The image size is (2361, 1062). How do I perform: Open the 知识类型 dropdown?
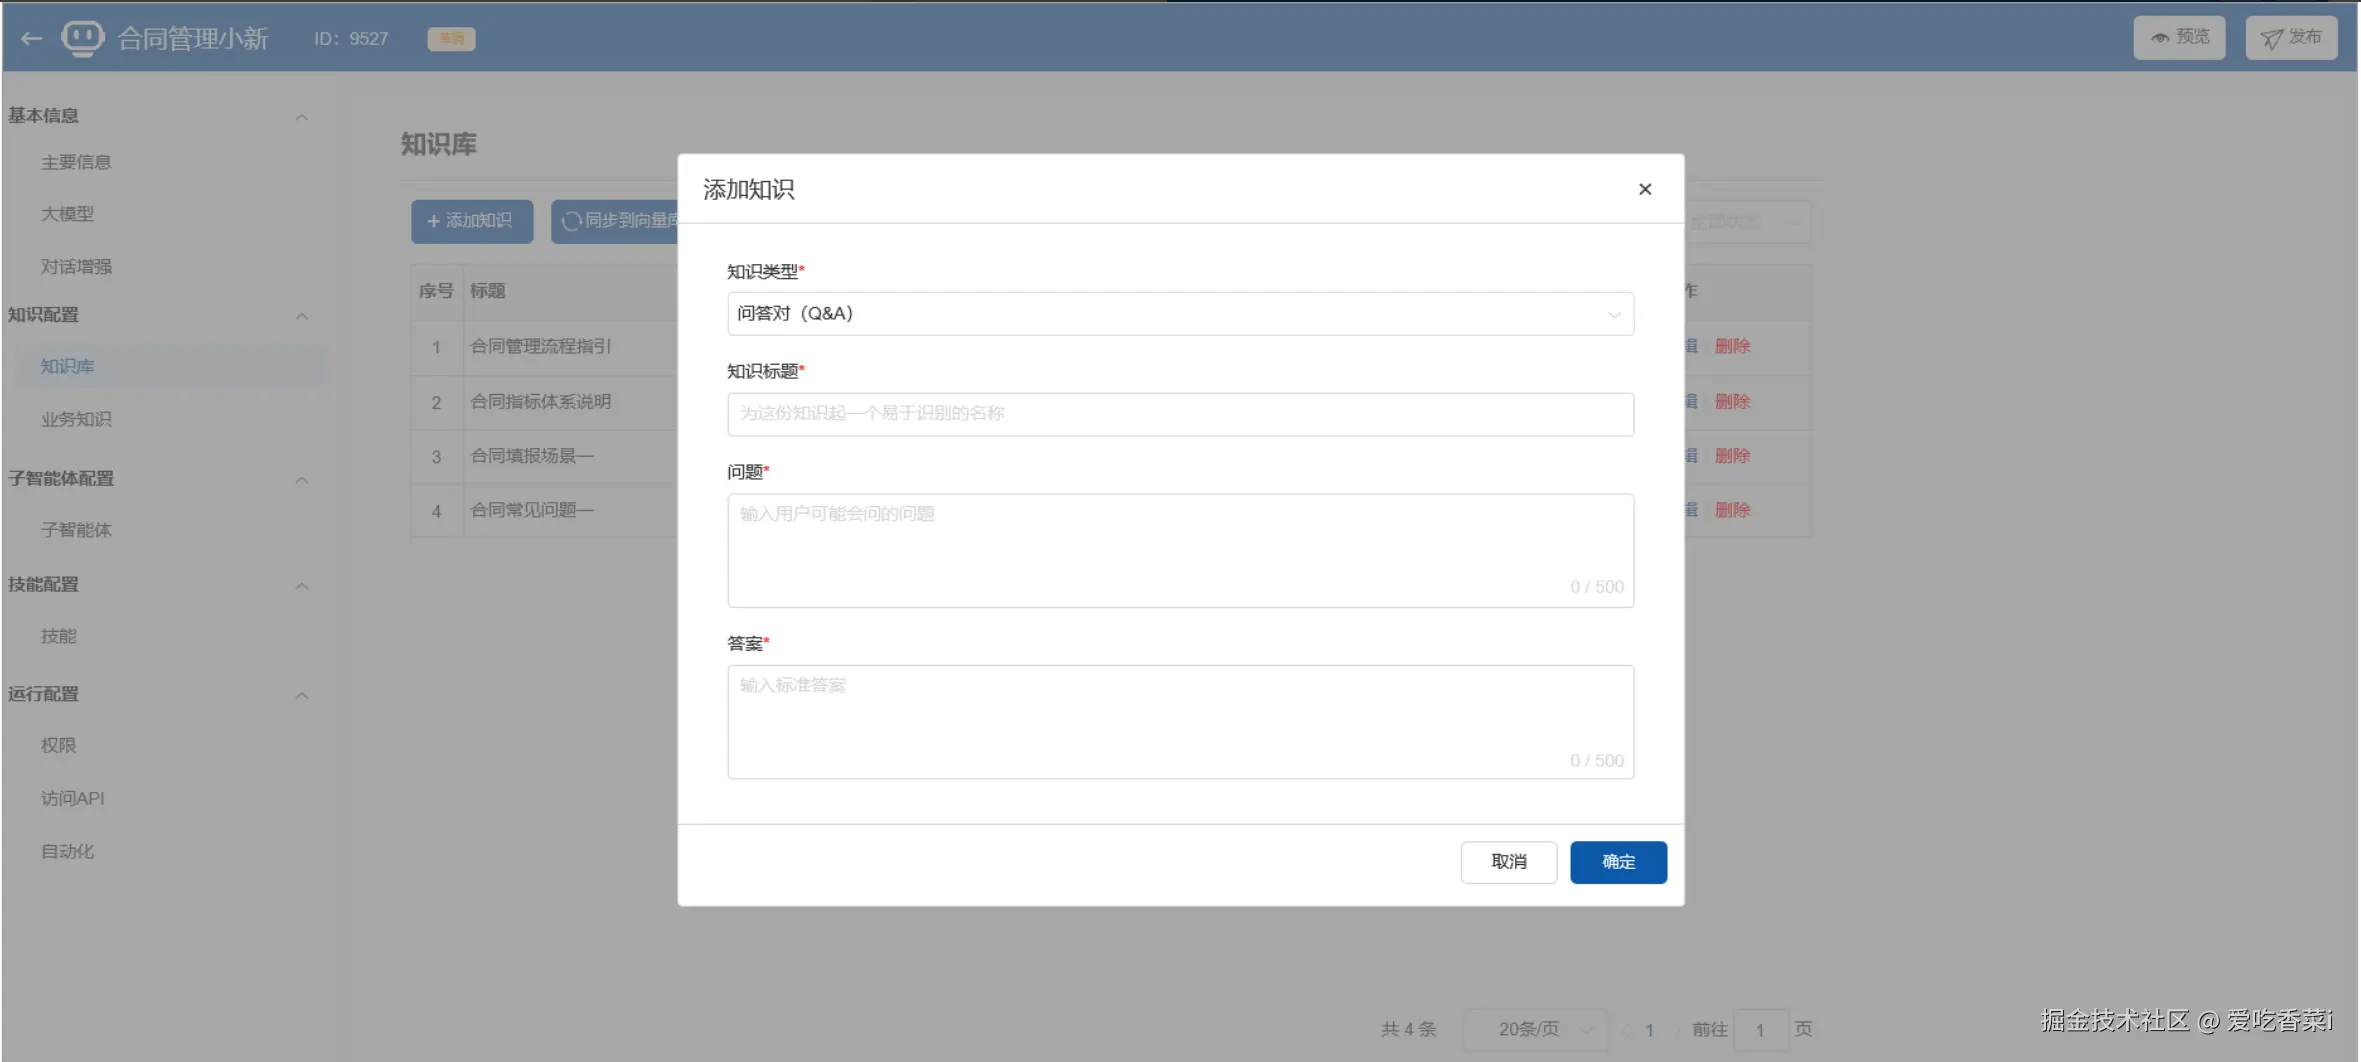(x=1180, y=314)
